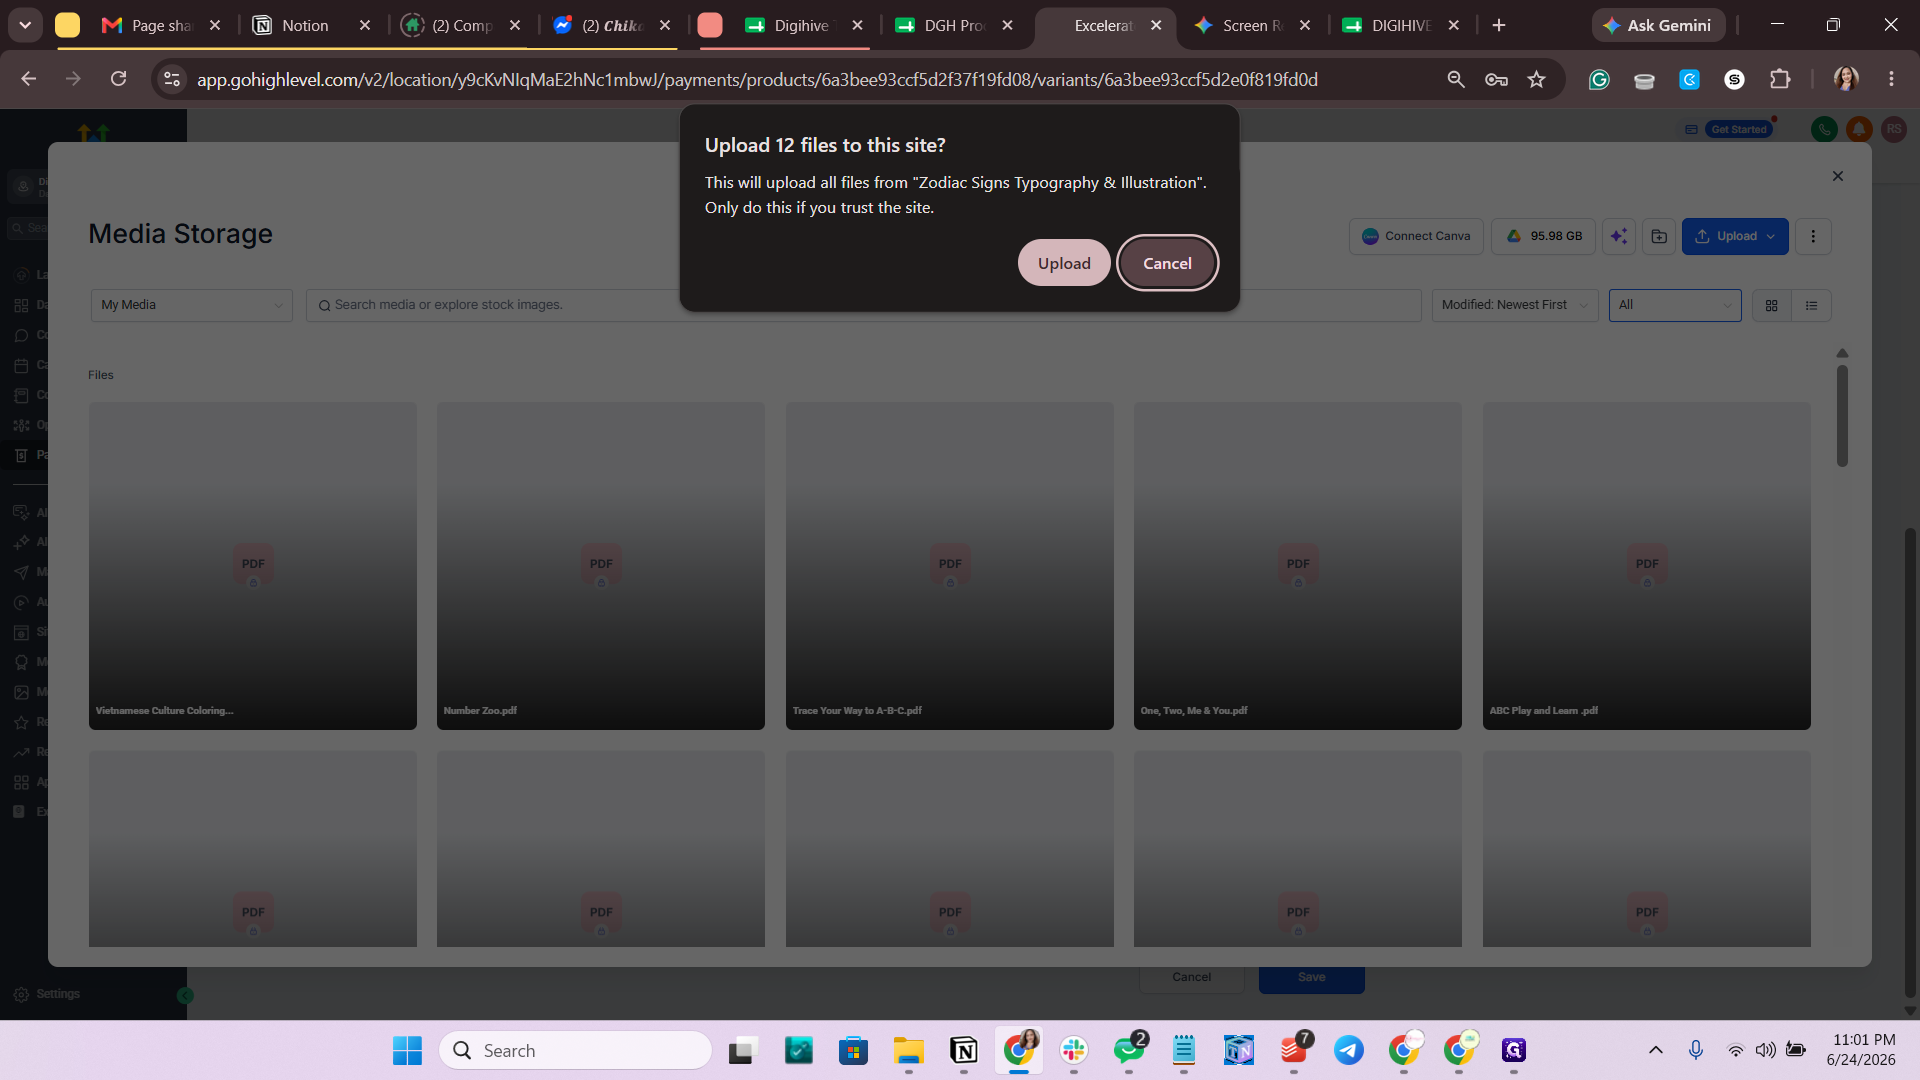
Task: Select the Number Zoo.pdf file
Action: tap(601, 566)
